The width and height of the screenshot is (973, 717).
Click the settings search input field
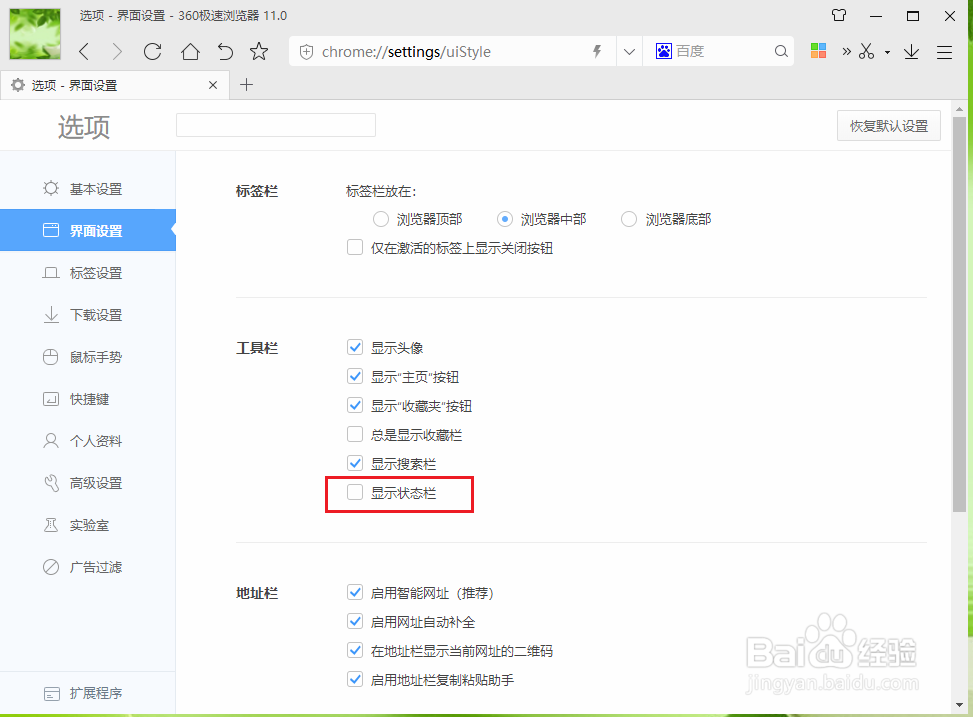click(x=275, y=124)
